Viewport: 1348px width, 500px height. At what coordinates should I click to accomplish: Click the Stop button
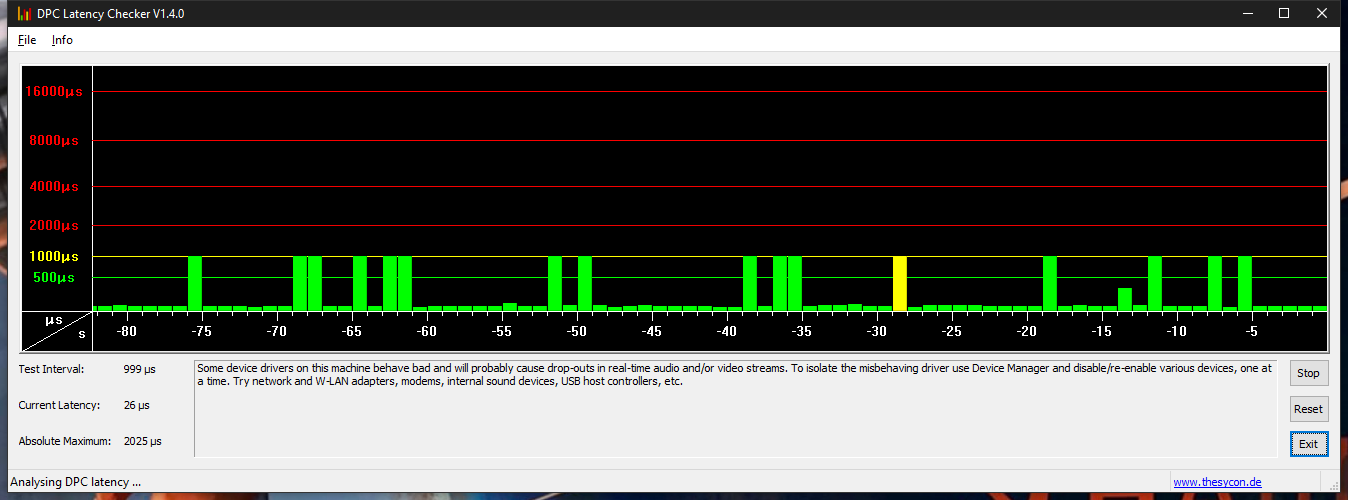pyautogui.click(x=1308, y=373)
